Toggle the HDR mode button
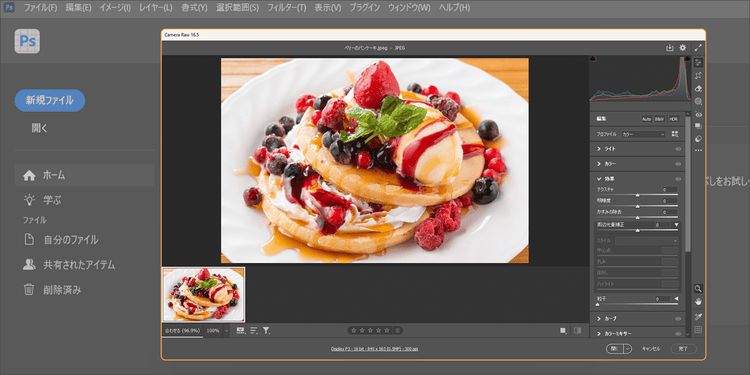The height and width of the screenshot is (375, 750). pos(673,119)
